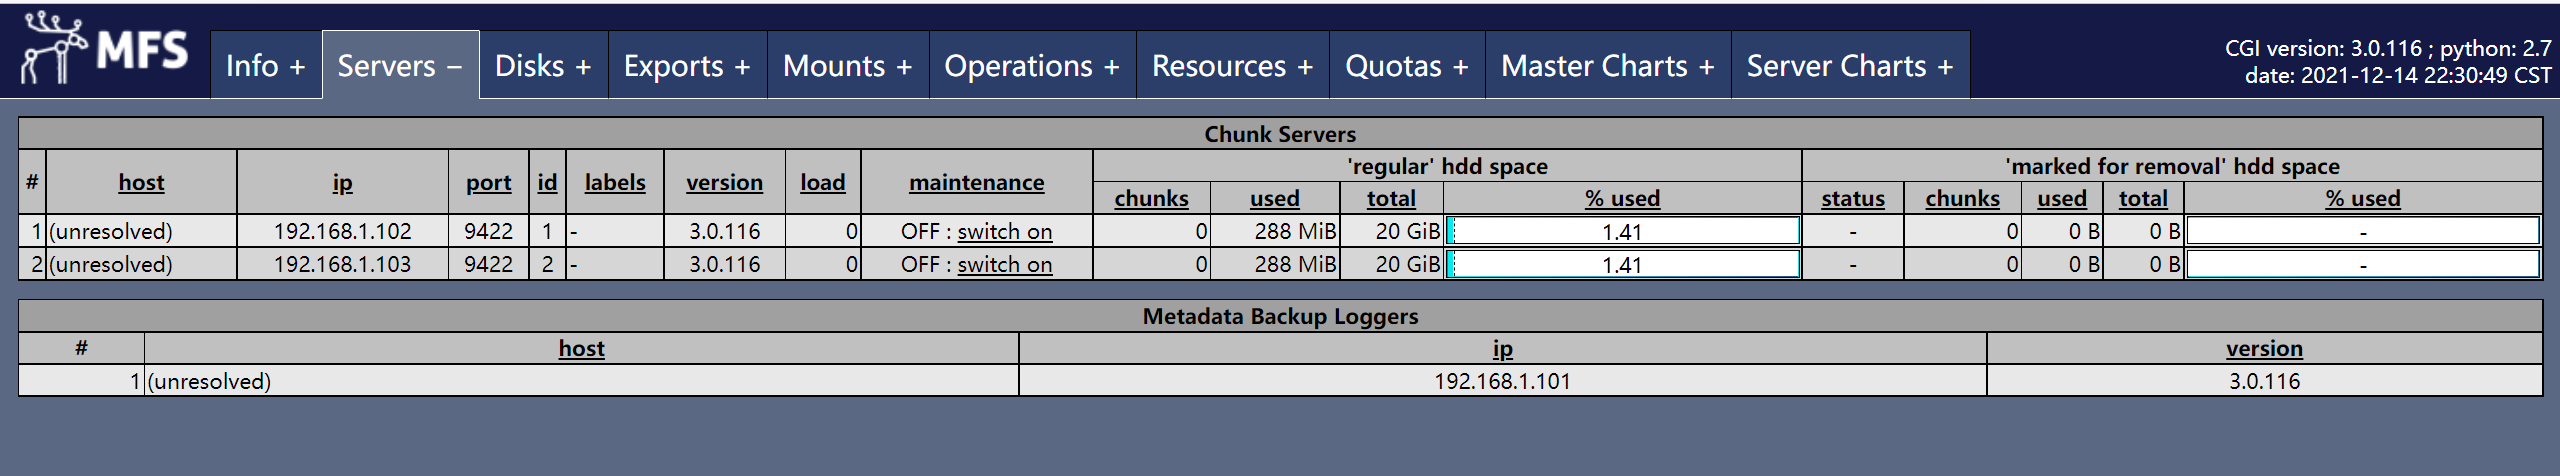
Task: Sort chunk servers by port
Action: tap(488, 182)
